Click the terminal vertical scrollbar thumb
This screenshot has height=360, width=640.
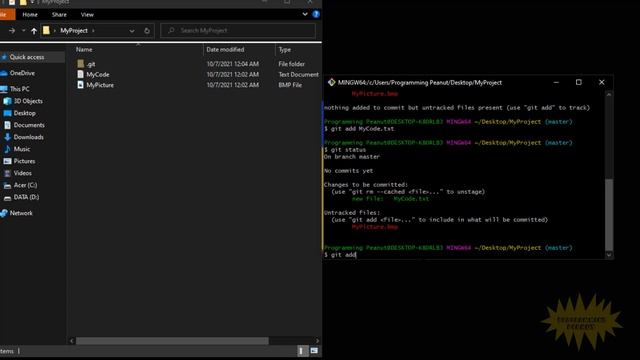click(609, 214)
